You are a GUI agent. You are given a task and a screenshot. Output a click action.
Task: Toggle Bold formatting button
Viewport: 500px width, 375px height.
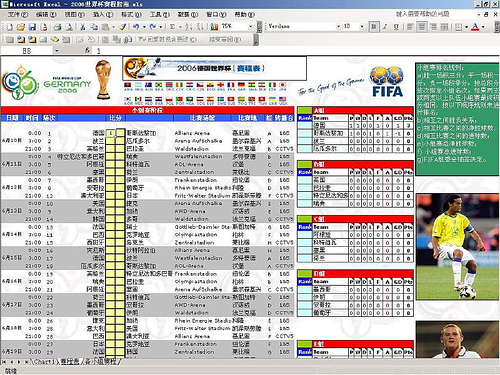[374, 27]
